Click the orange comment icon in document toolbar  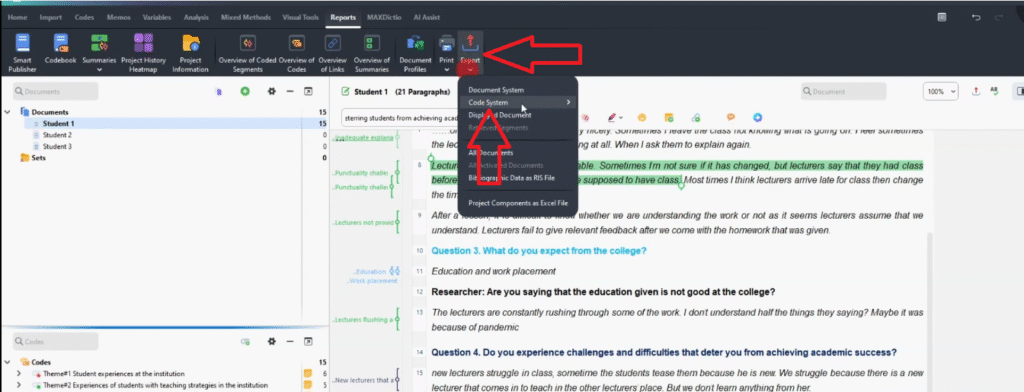click(x=731, y=118)
